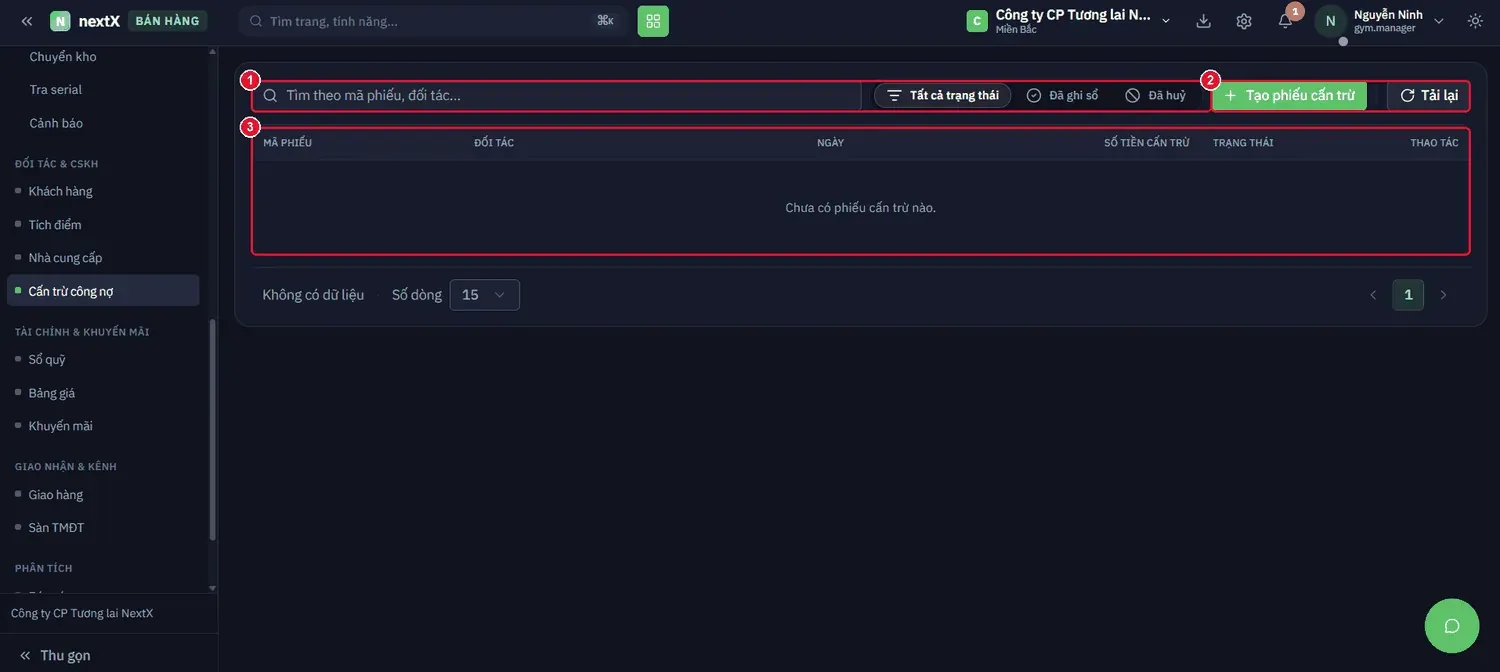Open Tra serial menu item
This screenshot has height=672, width=1500.
coord(56,90)
